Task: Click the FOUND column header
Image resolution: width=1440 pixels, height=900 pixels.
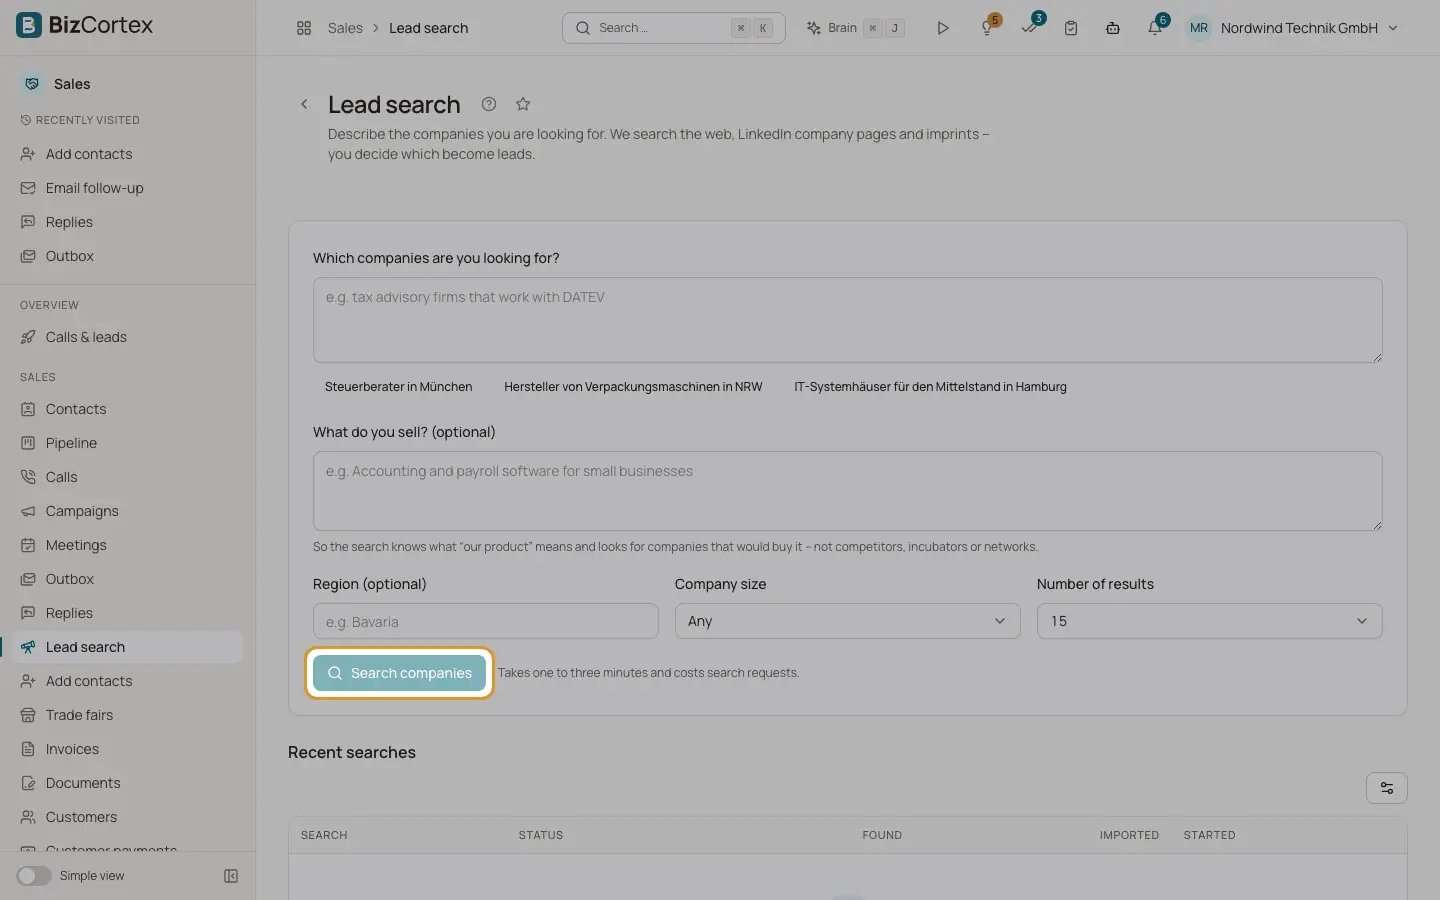Action: pos(882,835)
